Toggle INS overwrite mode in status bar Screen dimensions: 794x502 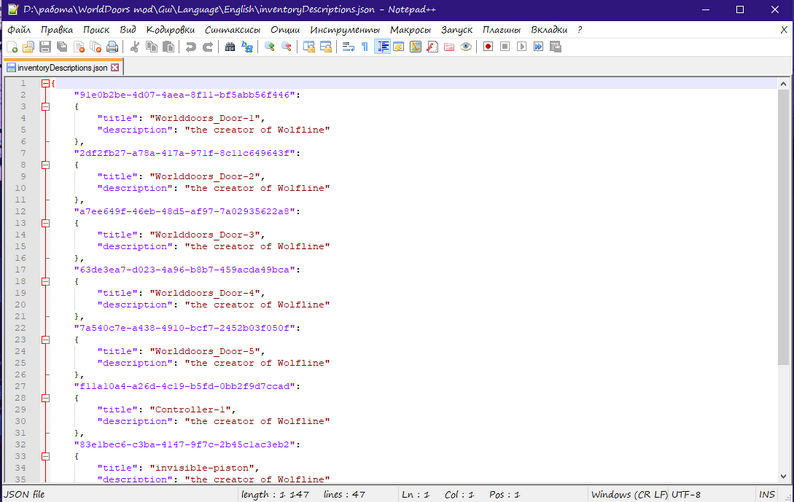tap(767, 494)
